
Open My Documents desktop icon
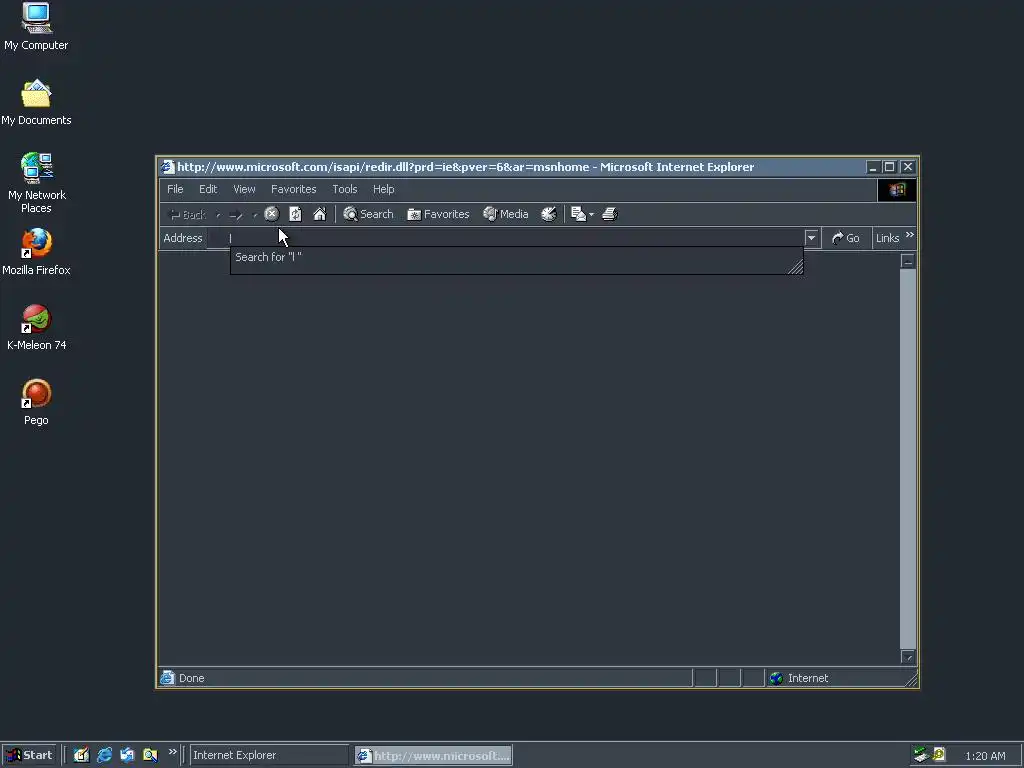(x=36, y=102)
